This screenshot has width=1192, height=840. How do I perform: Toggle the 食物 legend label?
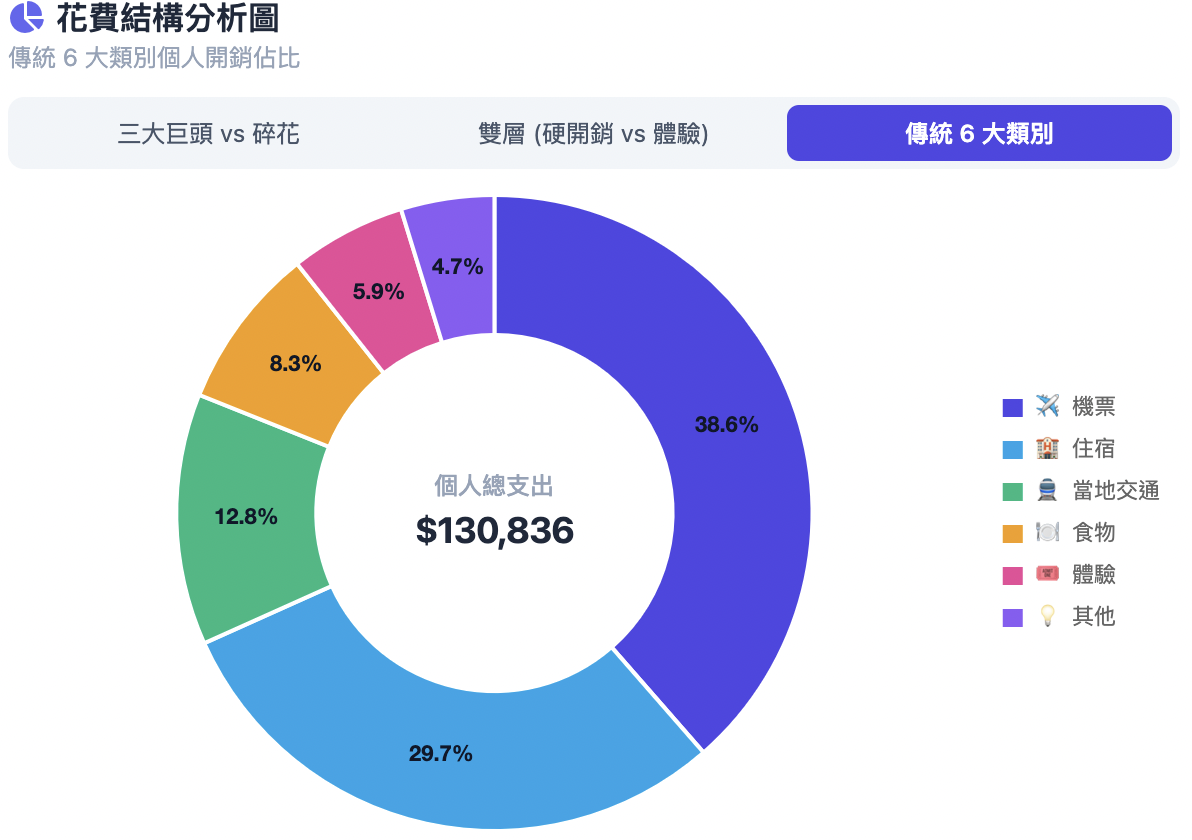(x=1093, y=532)
